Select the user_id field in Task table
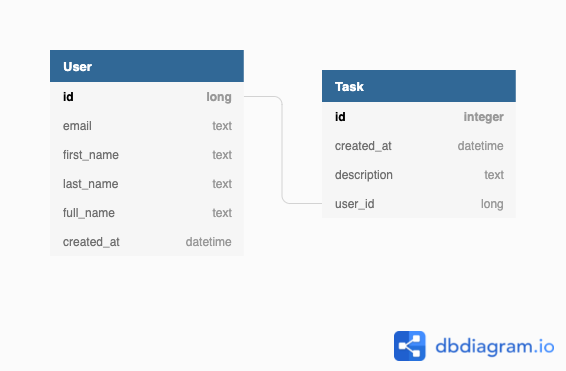The image size is (566, 371). pos(419,204)
